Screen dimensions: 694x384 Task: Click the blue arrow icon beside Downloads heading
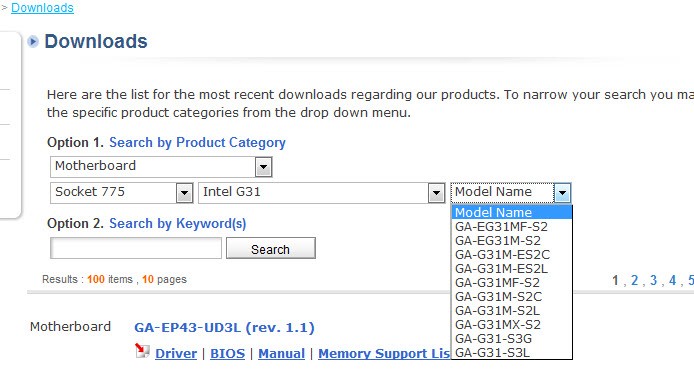pos(33,42)
